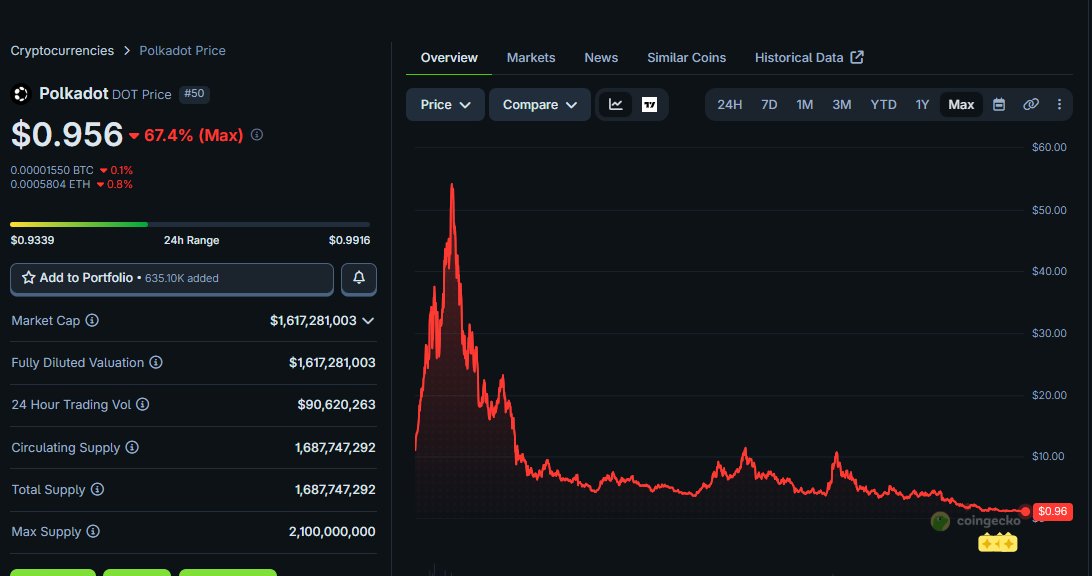Switch to the Overview tab
This screenshot has height=576, width=1092.
pyautogui.click(x=449, y=58)
